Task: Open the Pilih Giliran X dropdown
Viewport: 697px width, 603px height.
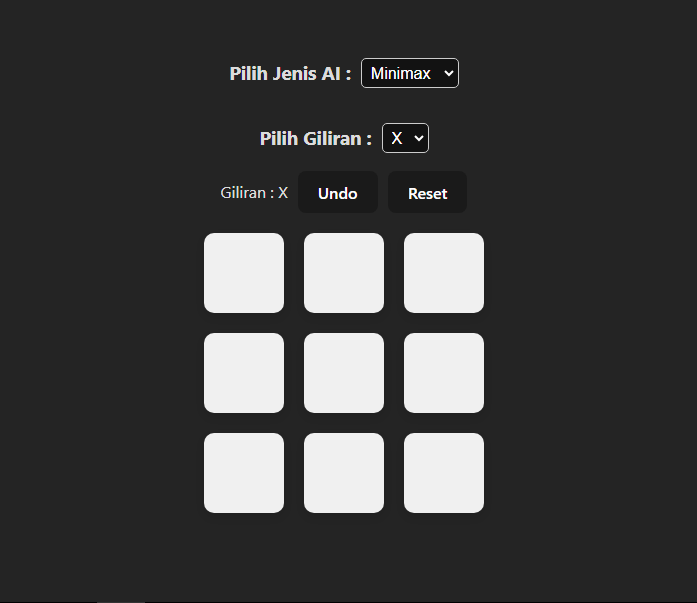Action: [405, 138]
